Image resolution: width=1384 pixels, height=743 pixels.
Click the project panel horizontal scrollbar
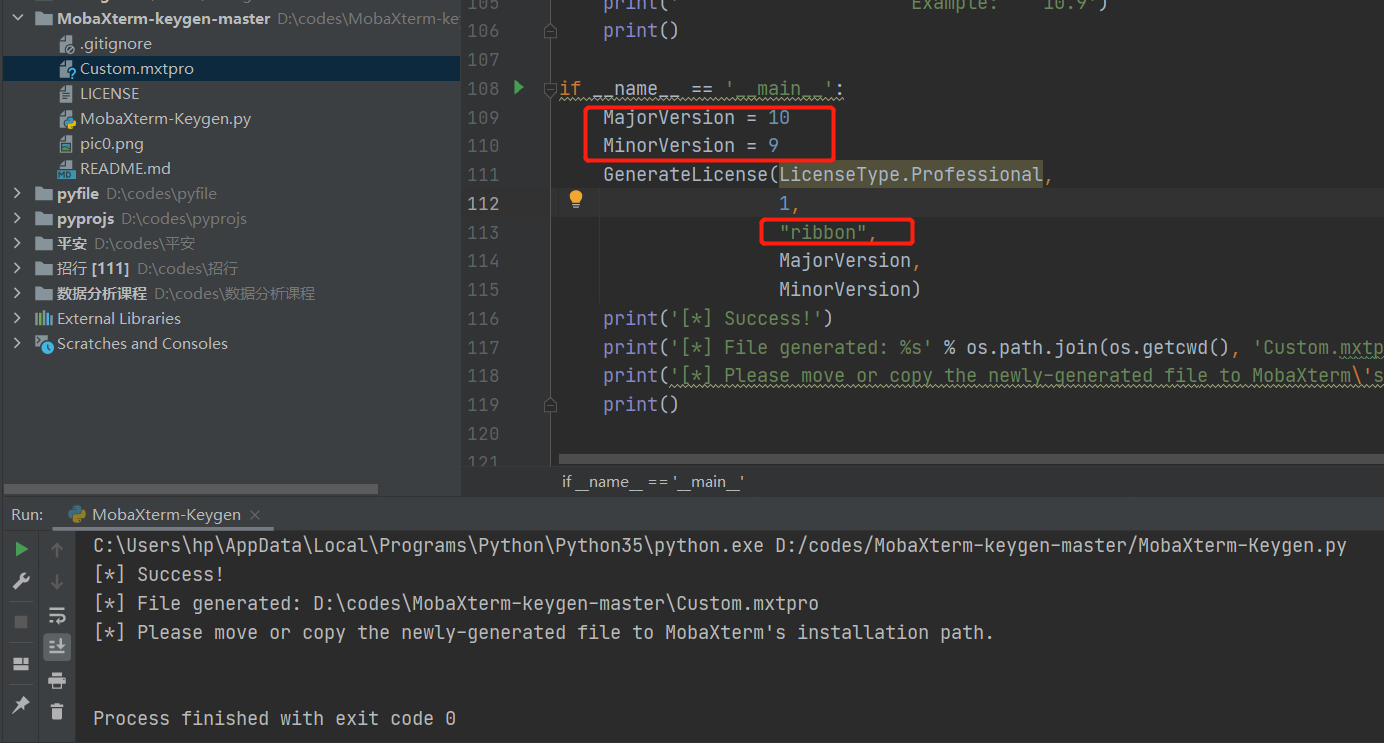click(190, 489)
